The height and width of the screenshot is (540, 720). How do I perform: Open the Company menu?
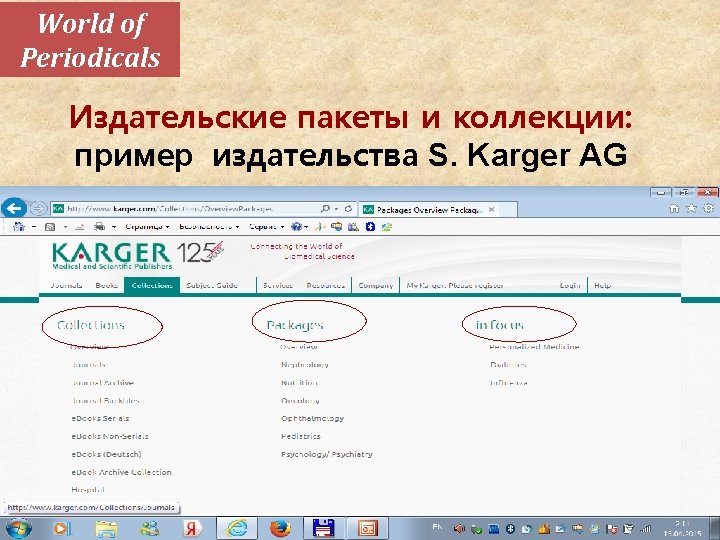[376, 285]
